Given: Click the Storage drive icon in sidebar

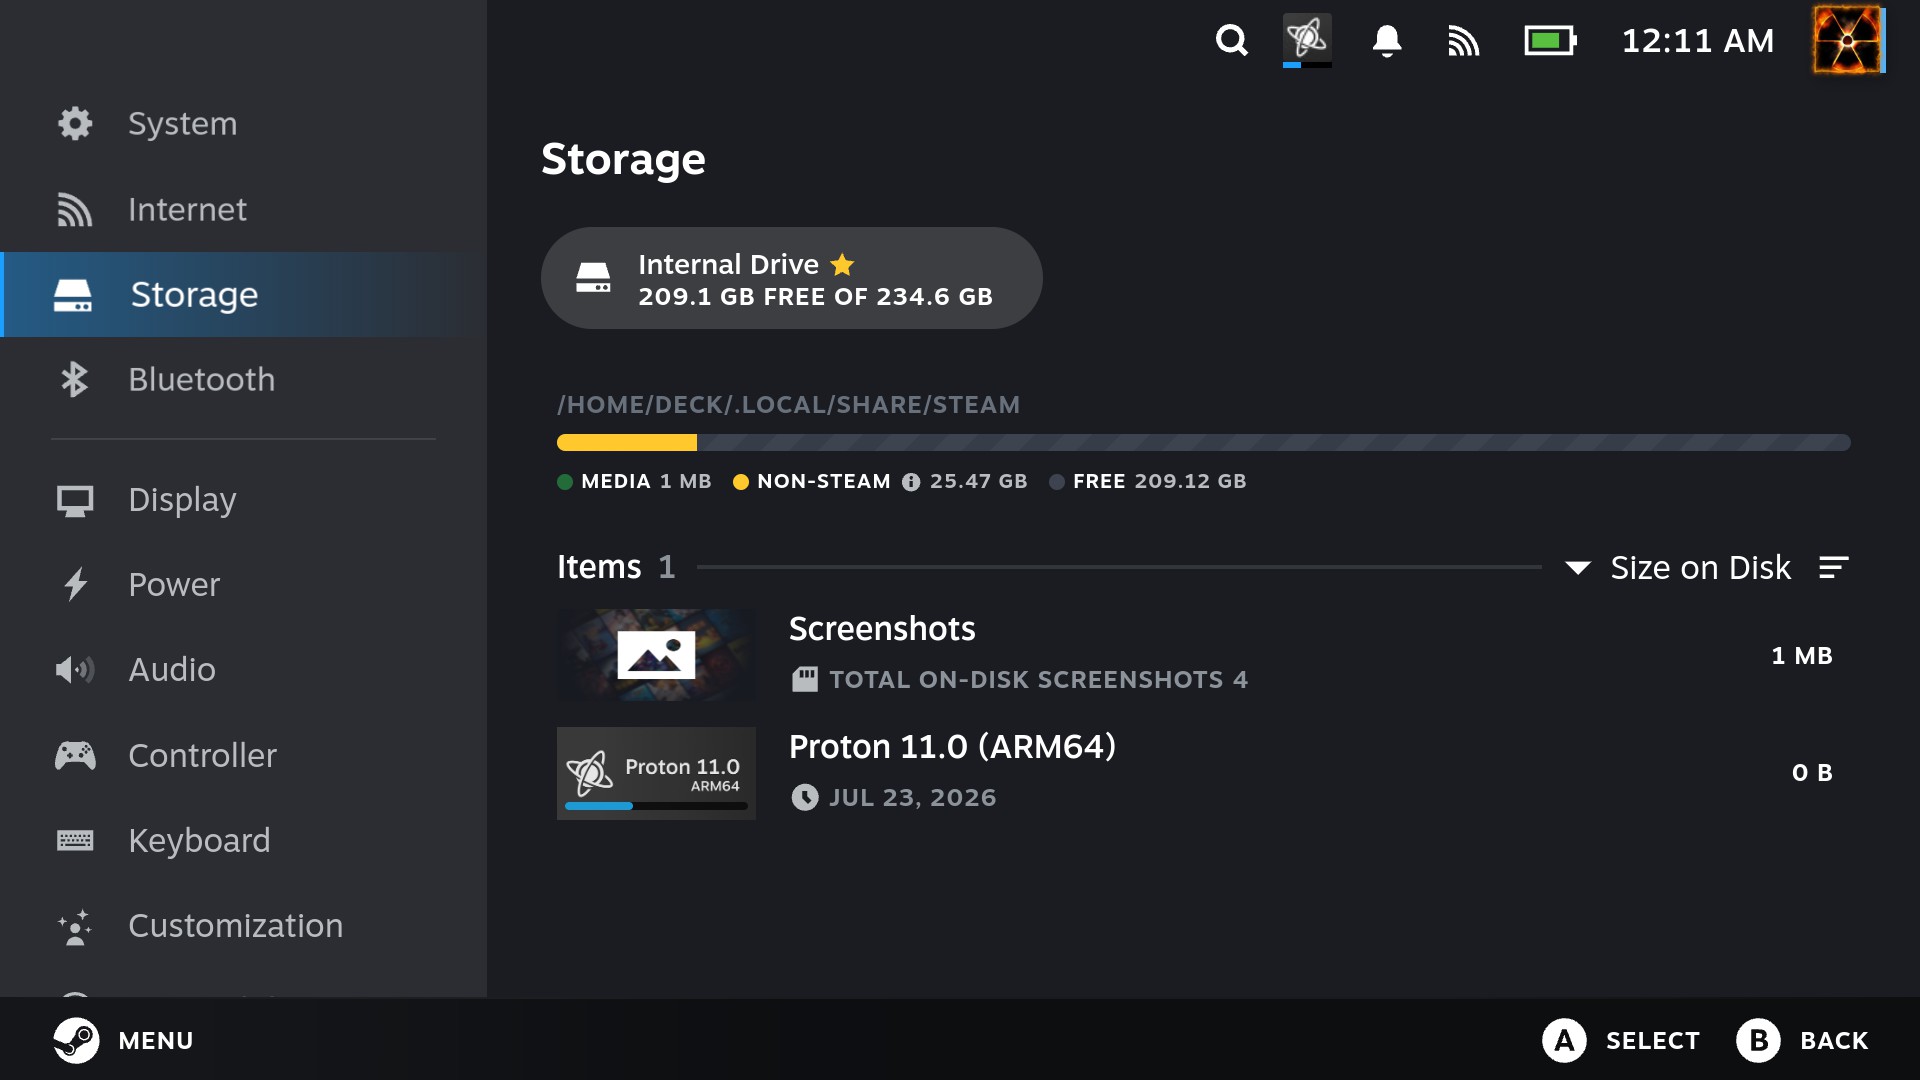Looking at the screenshot, I should (72, 295).
